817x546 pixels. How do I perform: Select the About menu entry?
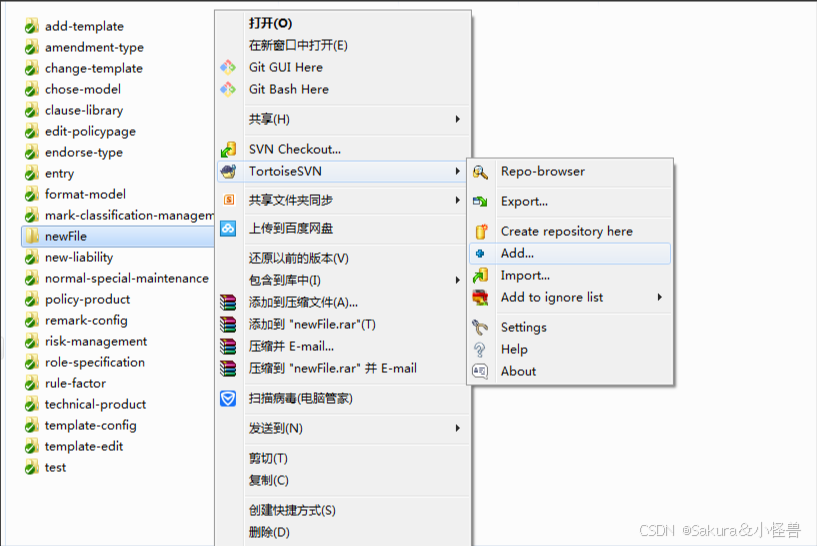518,371
